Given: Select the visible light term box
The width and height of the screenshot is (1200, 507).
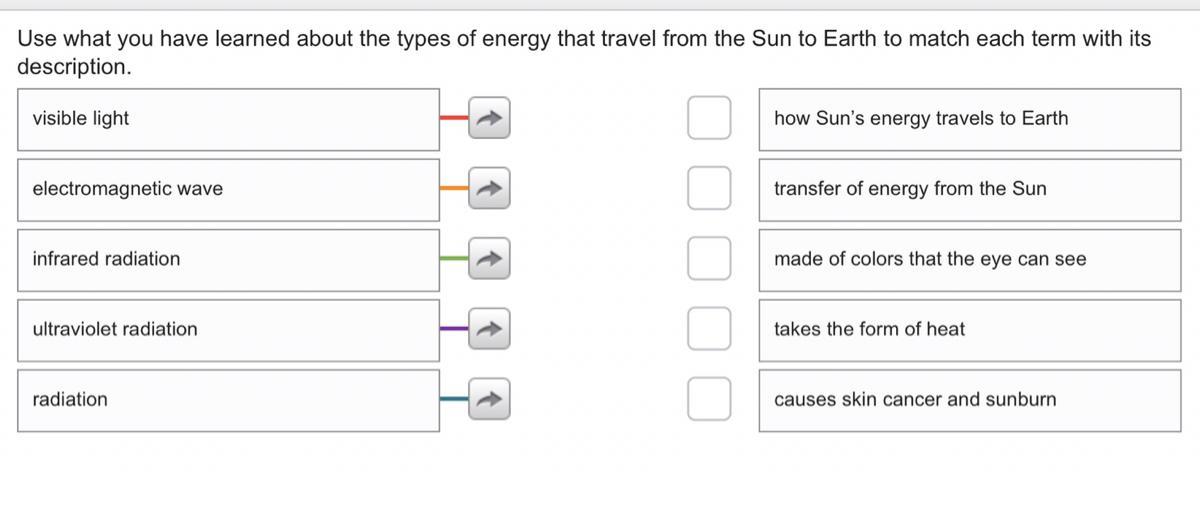Looking at the screenshot, I should click(x=228, y=119).
